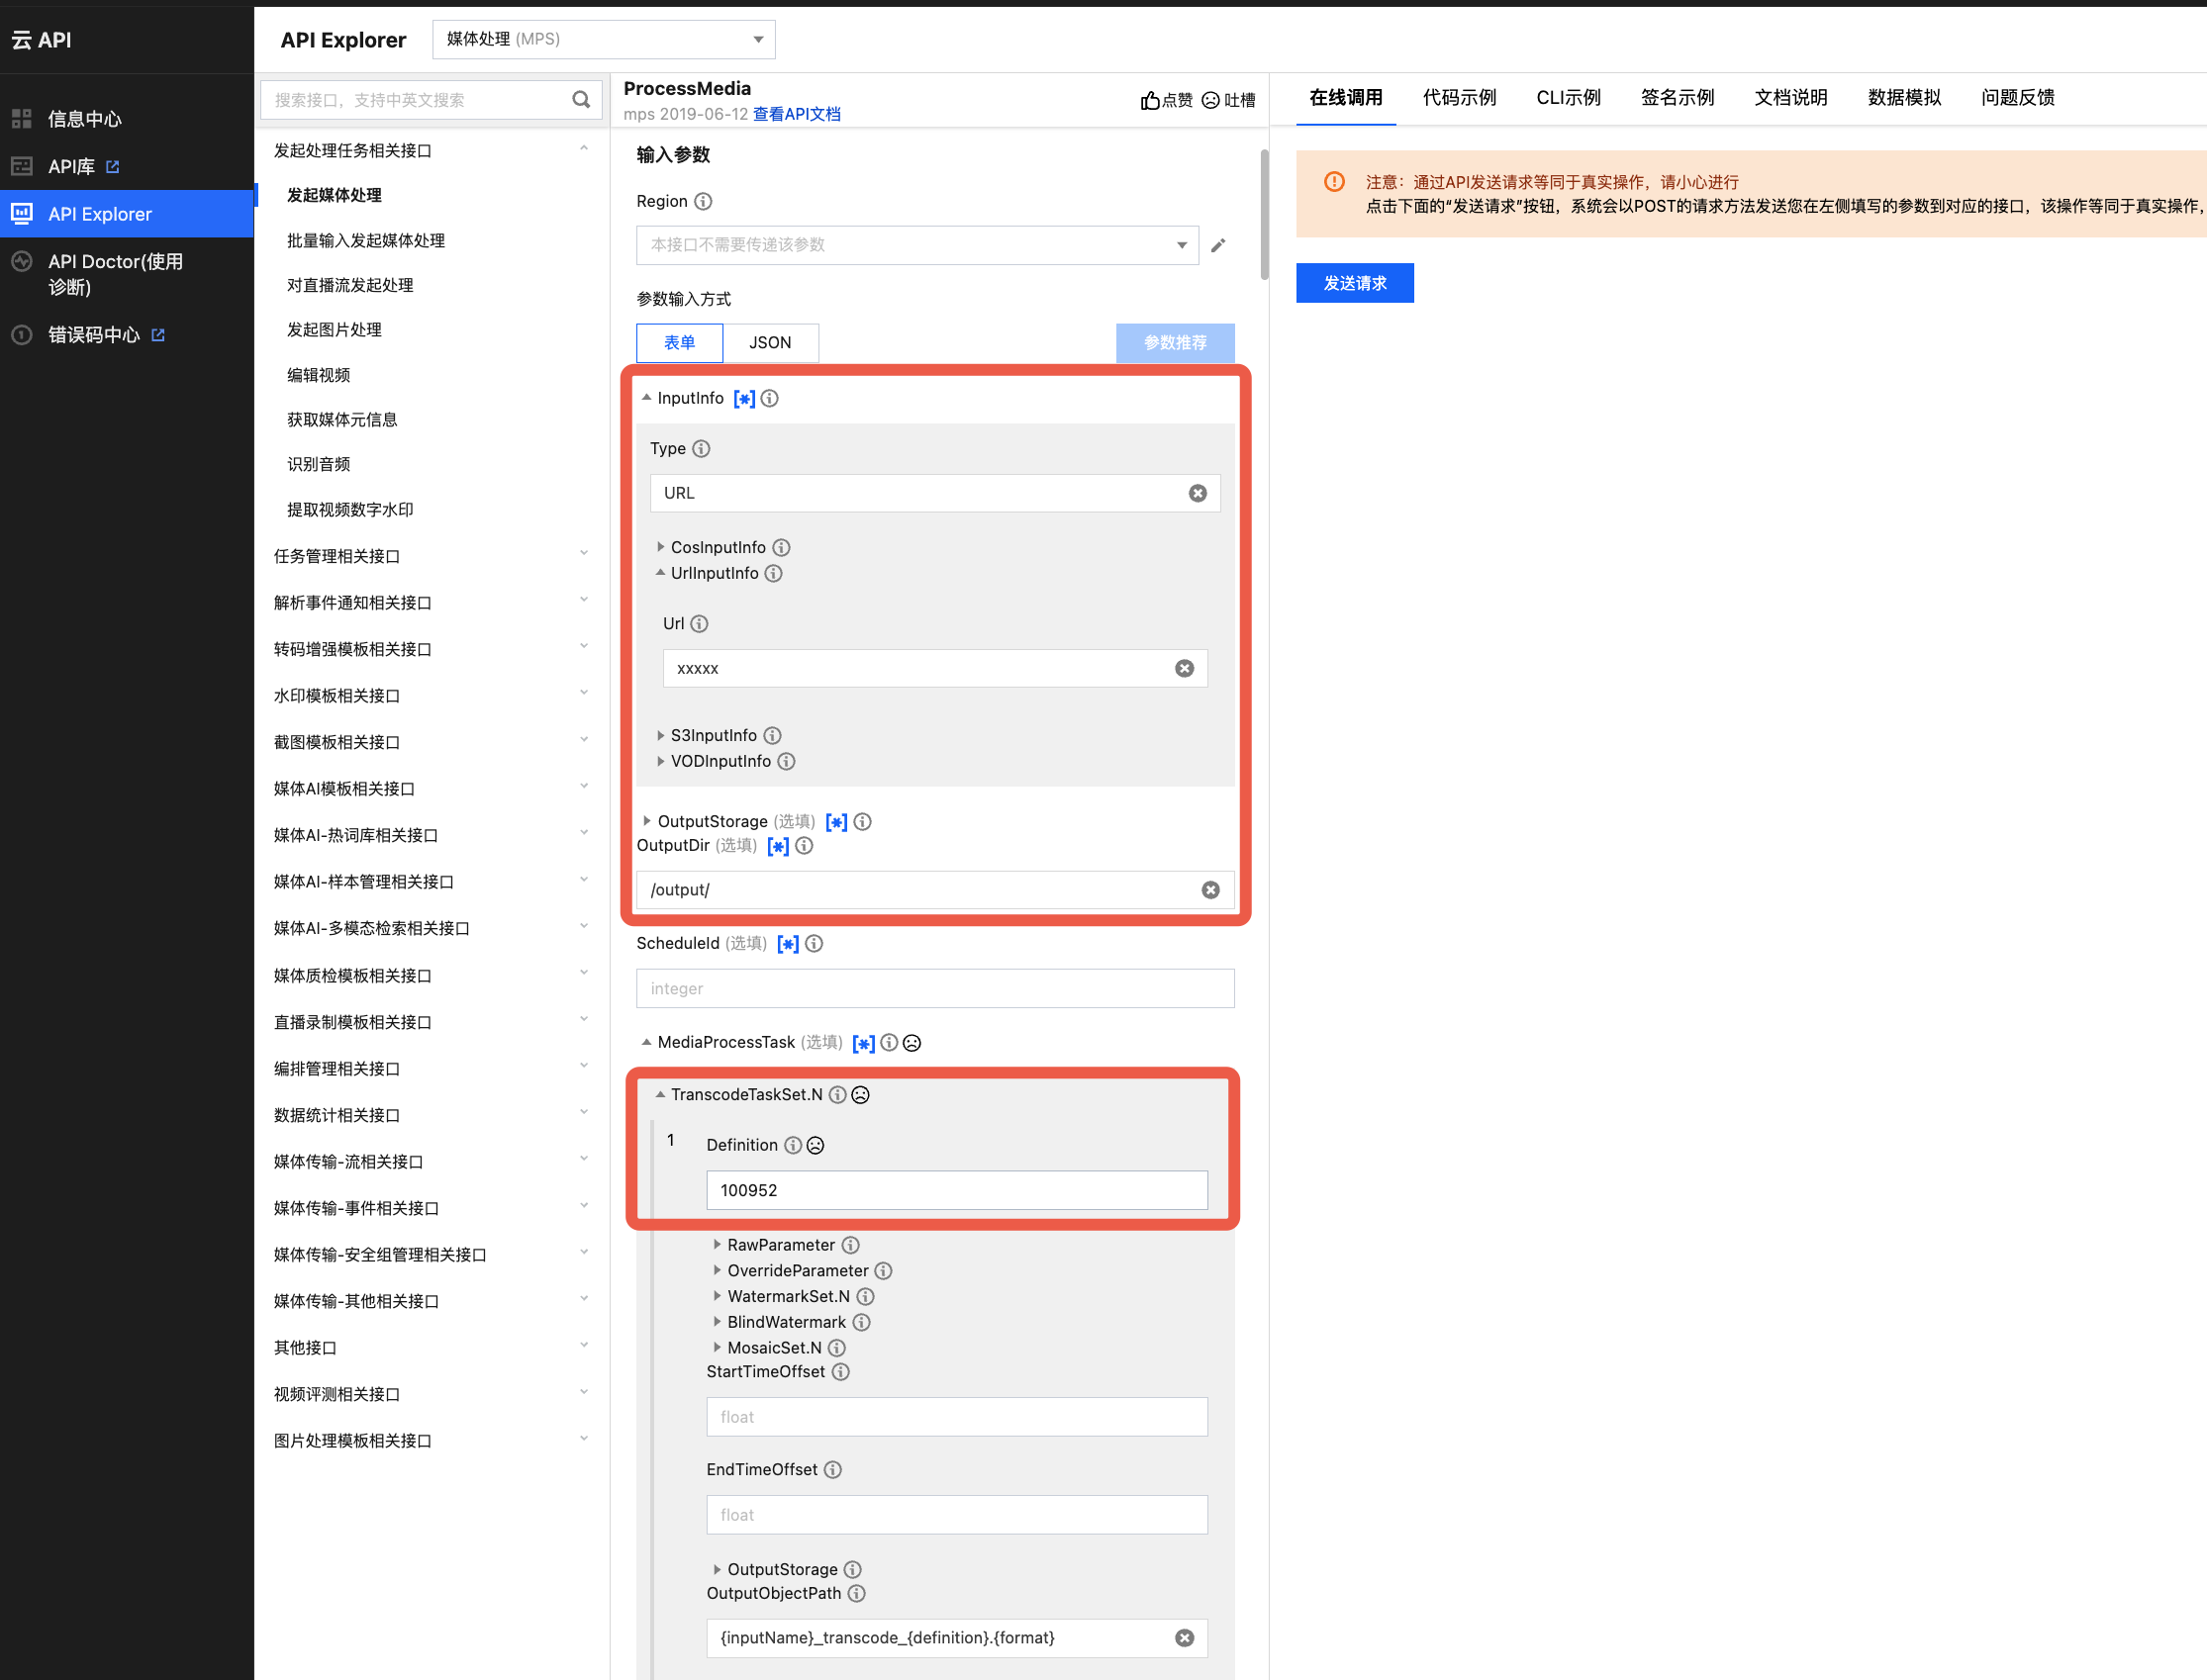Screen dimensions: 2207x1680
Task: Click the thumbs-up 点赞 icon
Action: click(x=1150, y=100)
